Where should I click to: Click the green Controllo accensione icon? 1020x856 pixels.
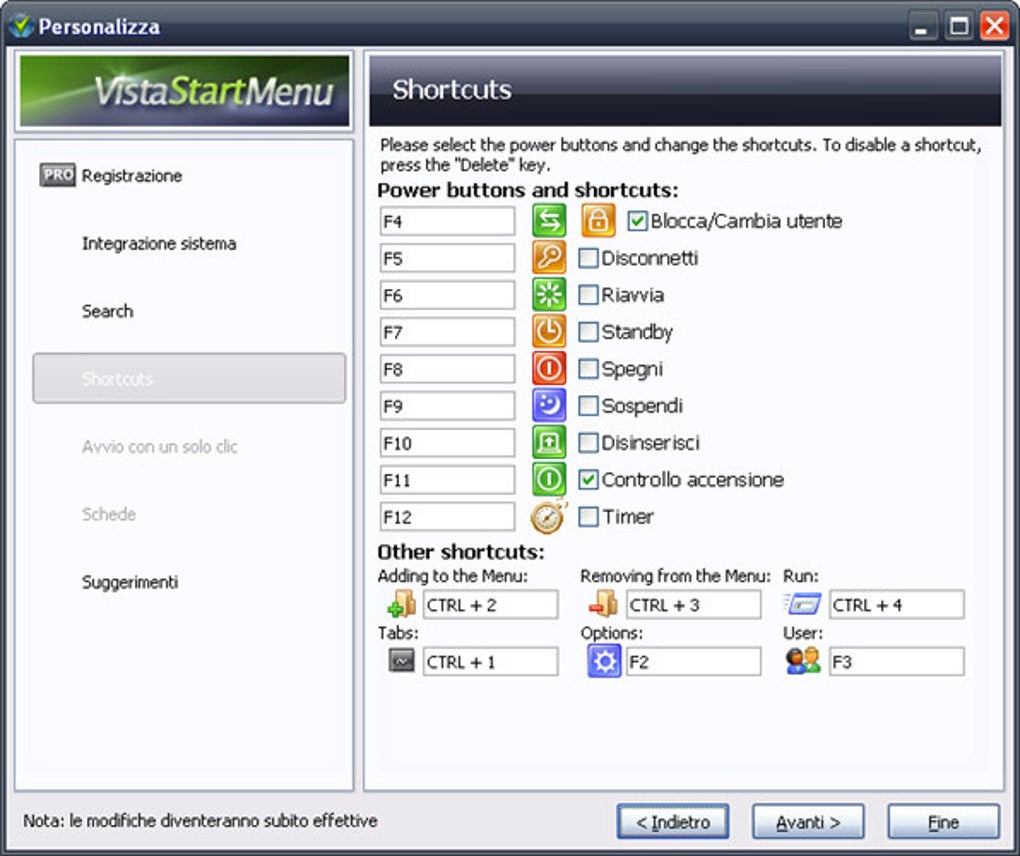pos(549,479)
